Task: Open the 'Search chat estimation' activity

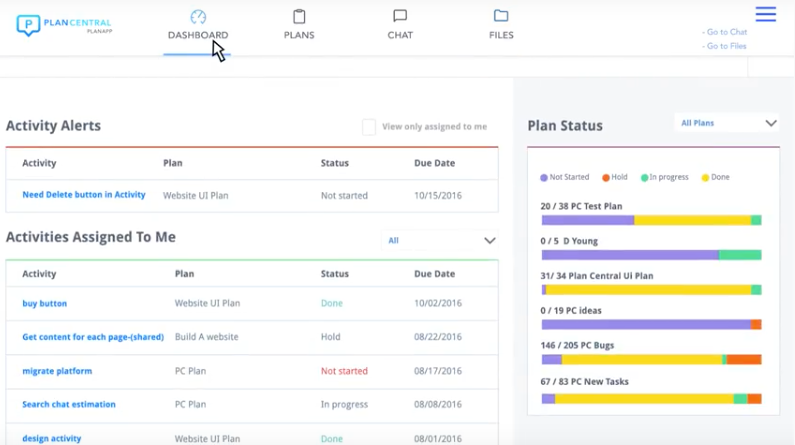Action: 69,405
